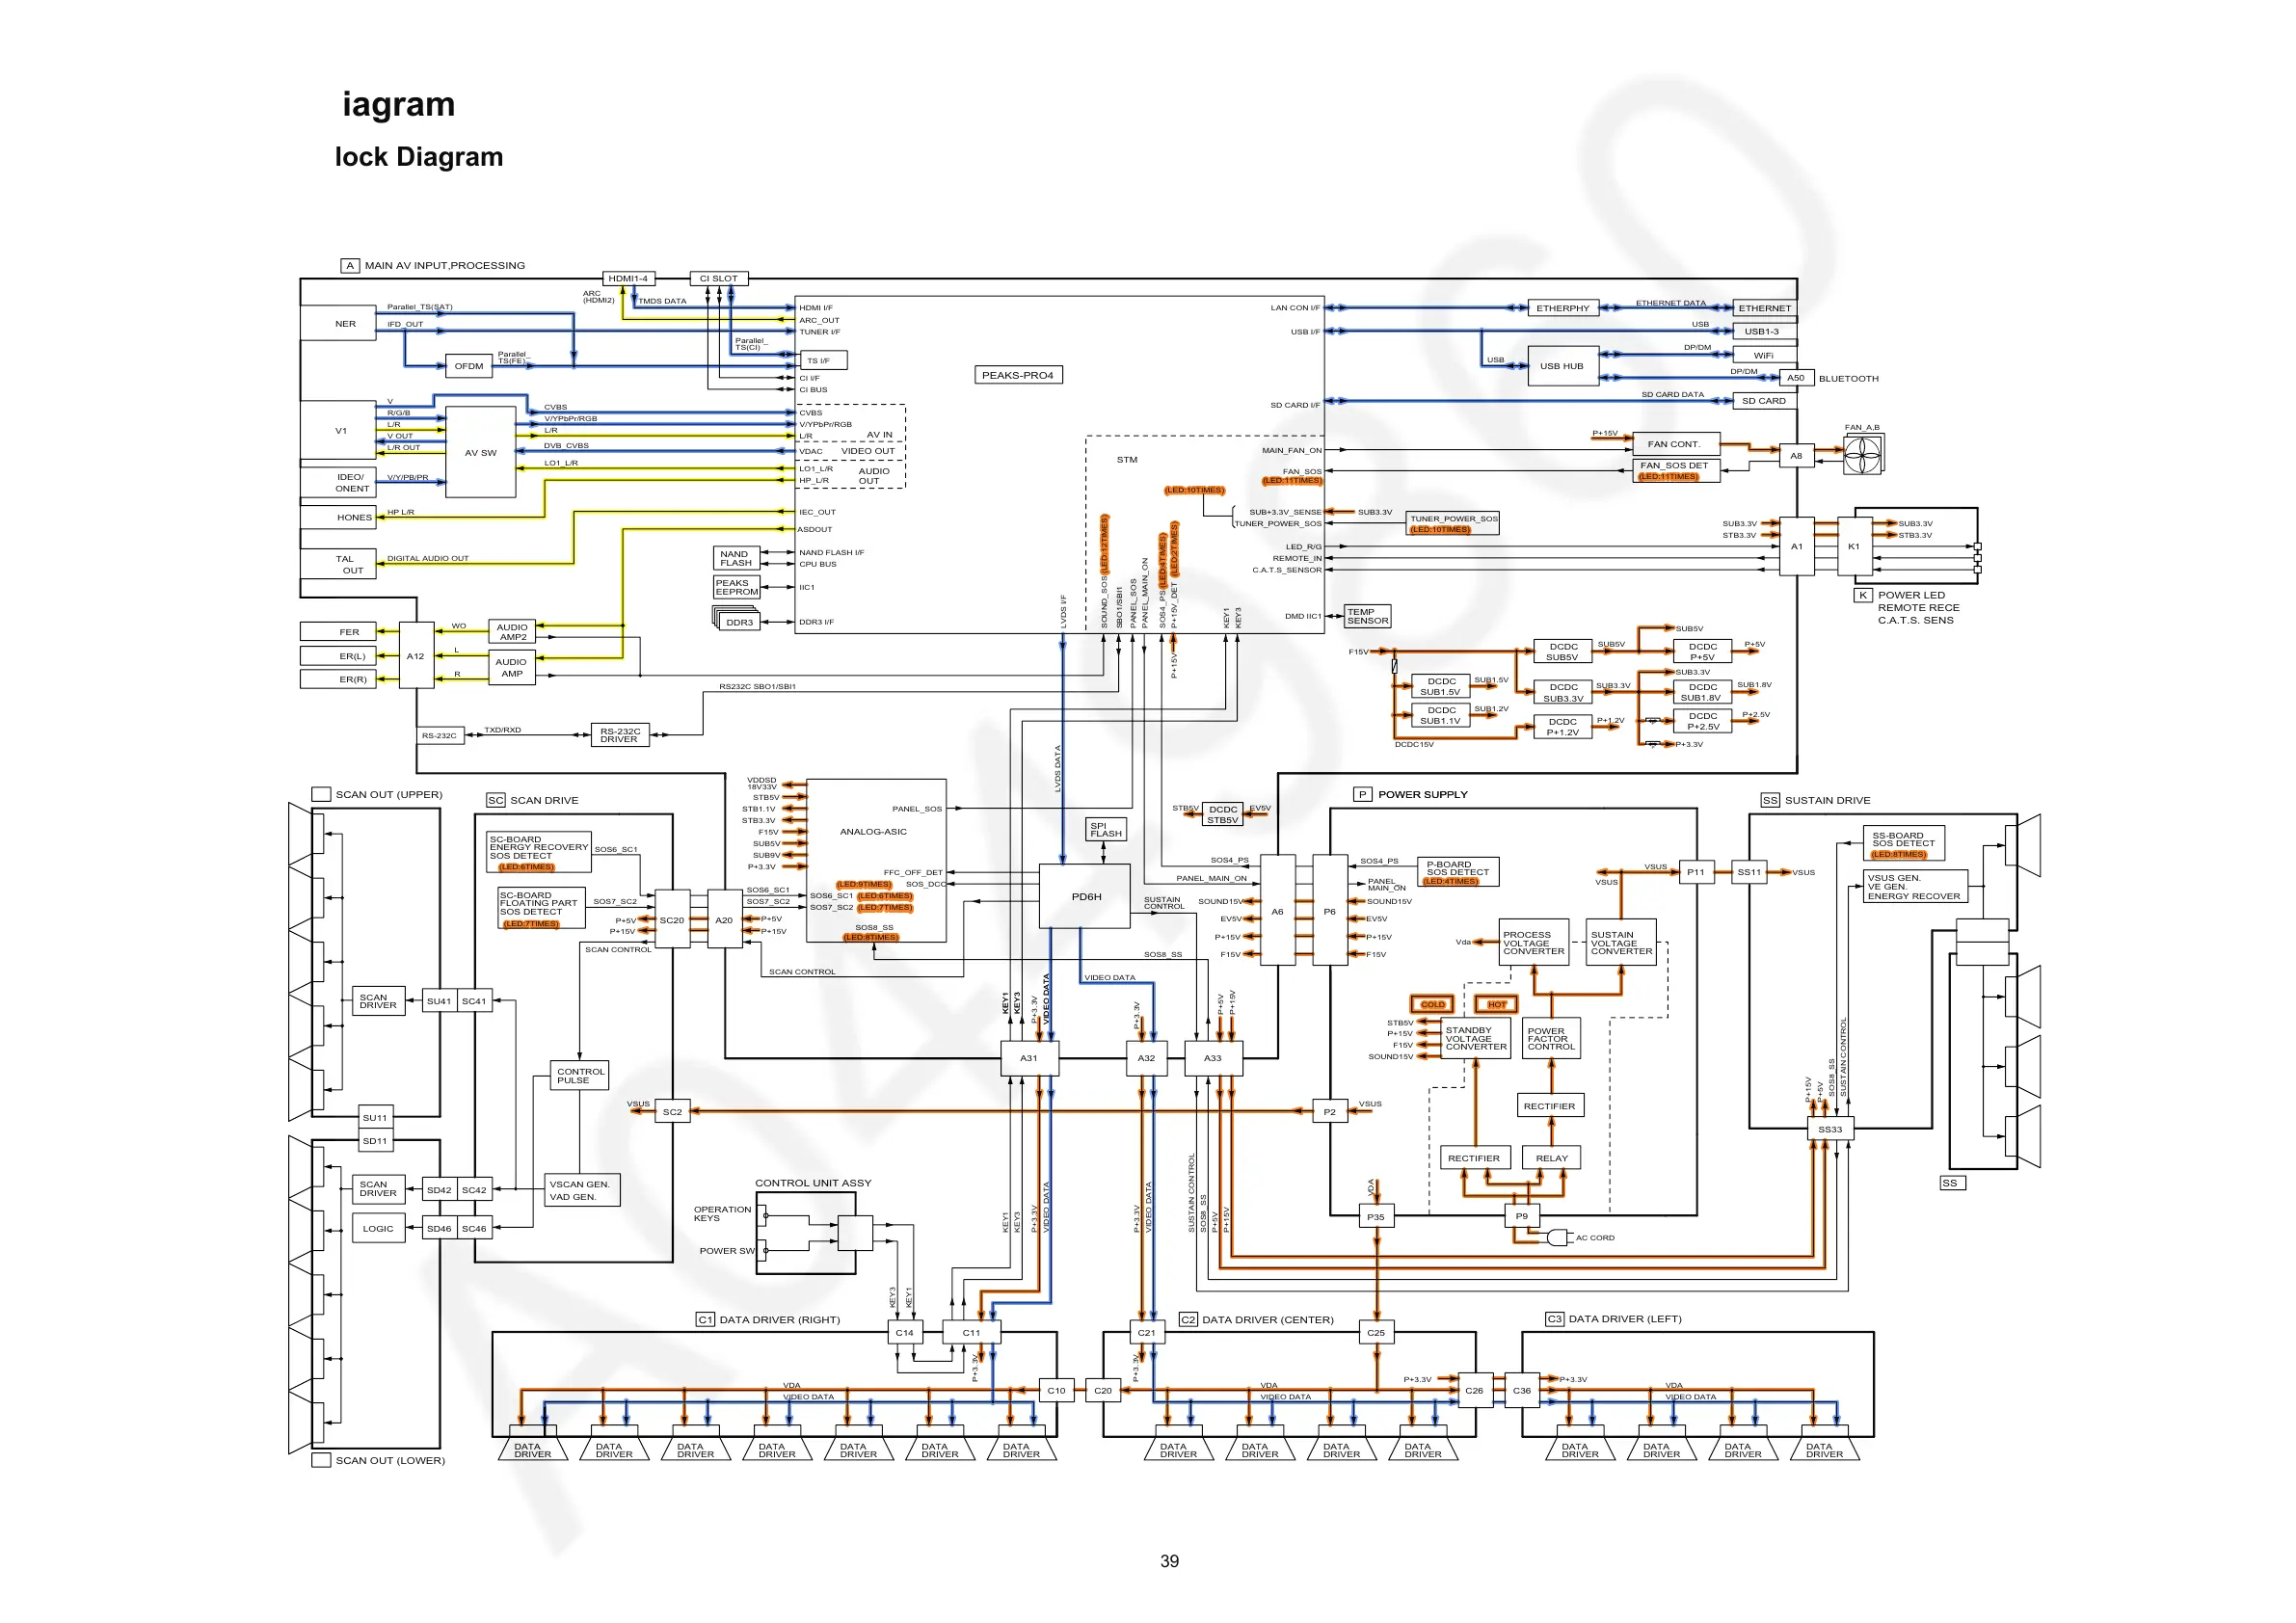Click the ETHERPHY block

click(x=1562, y=308)
